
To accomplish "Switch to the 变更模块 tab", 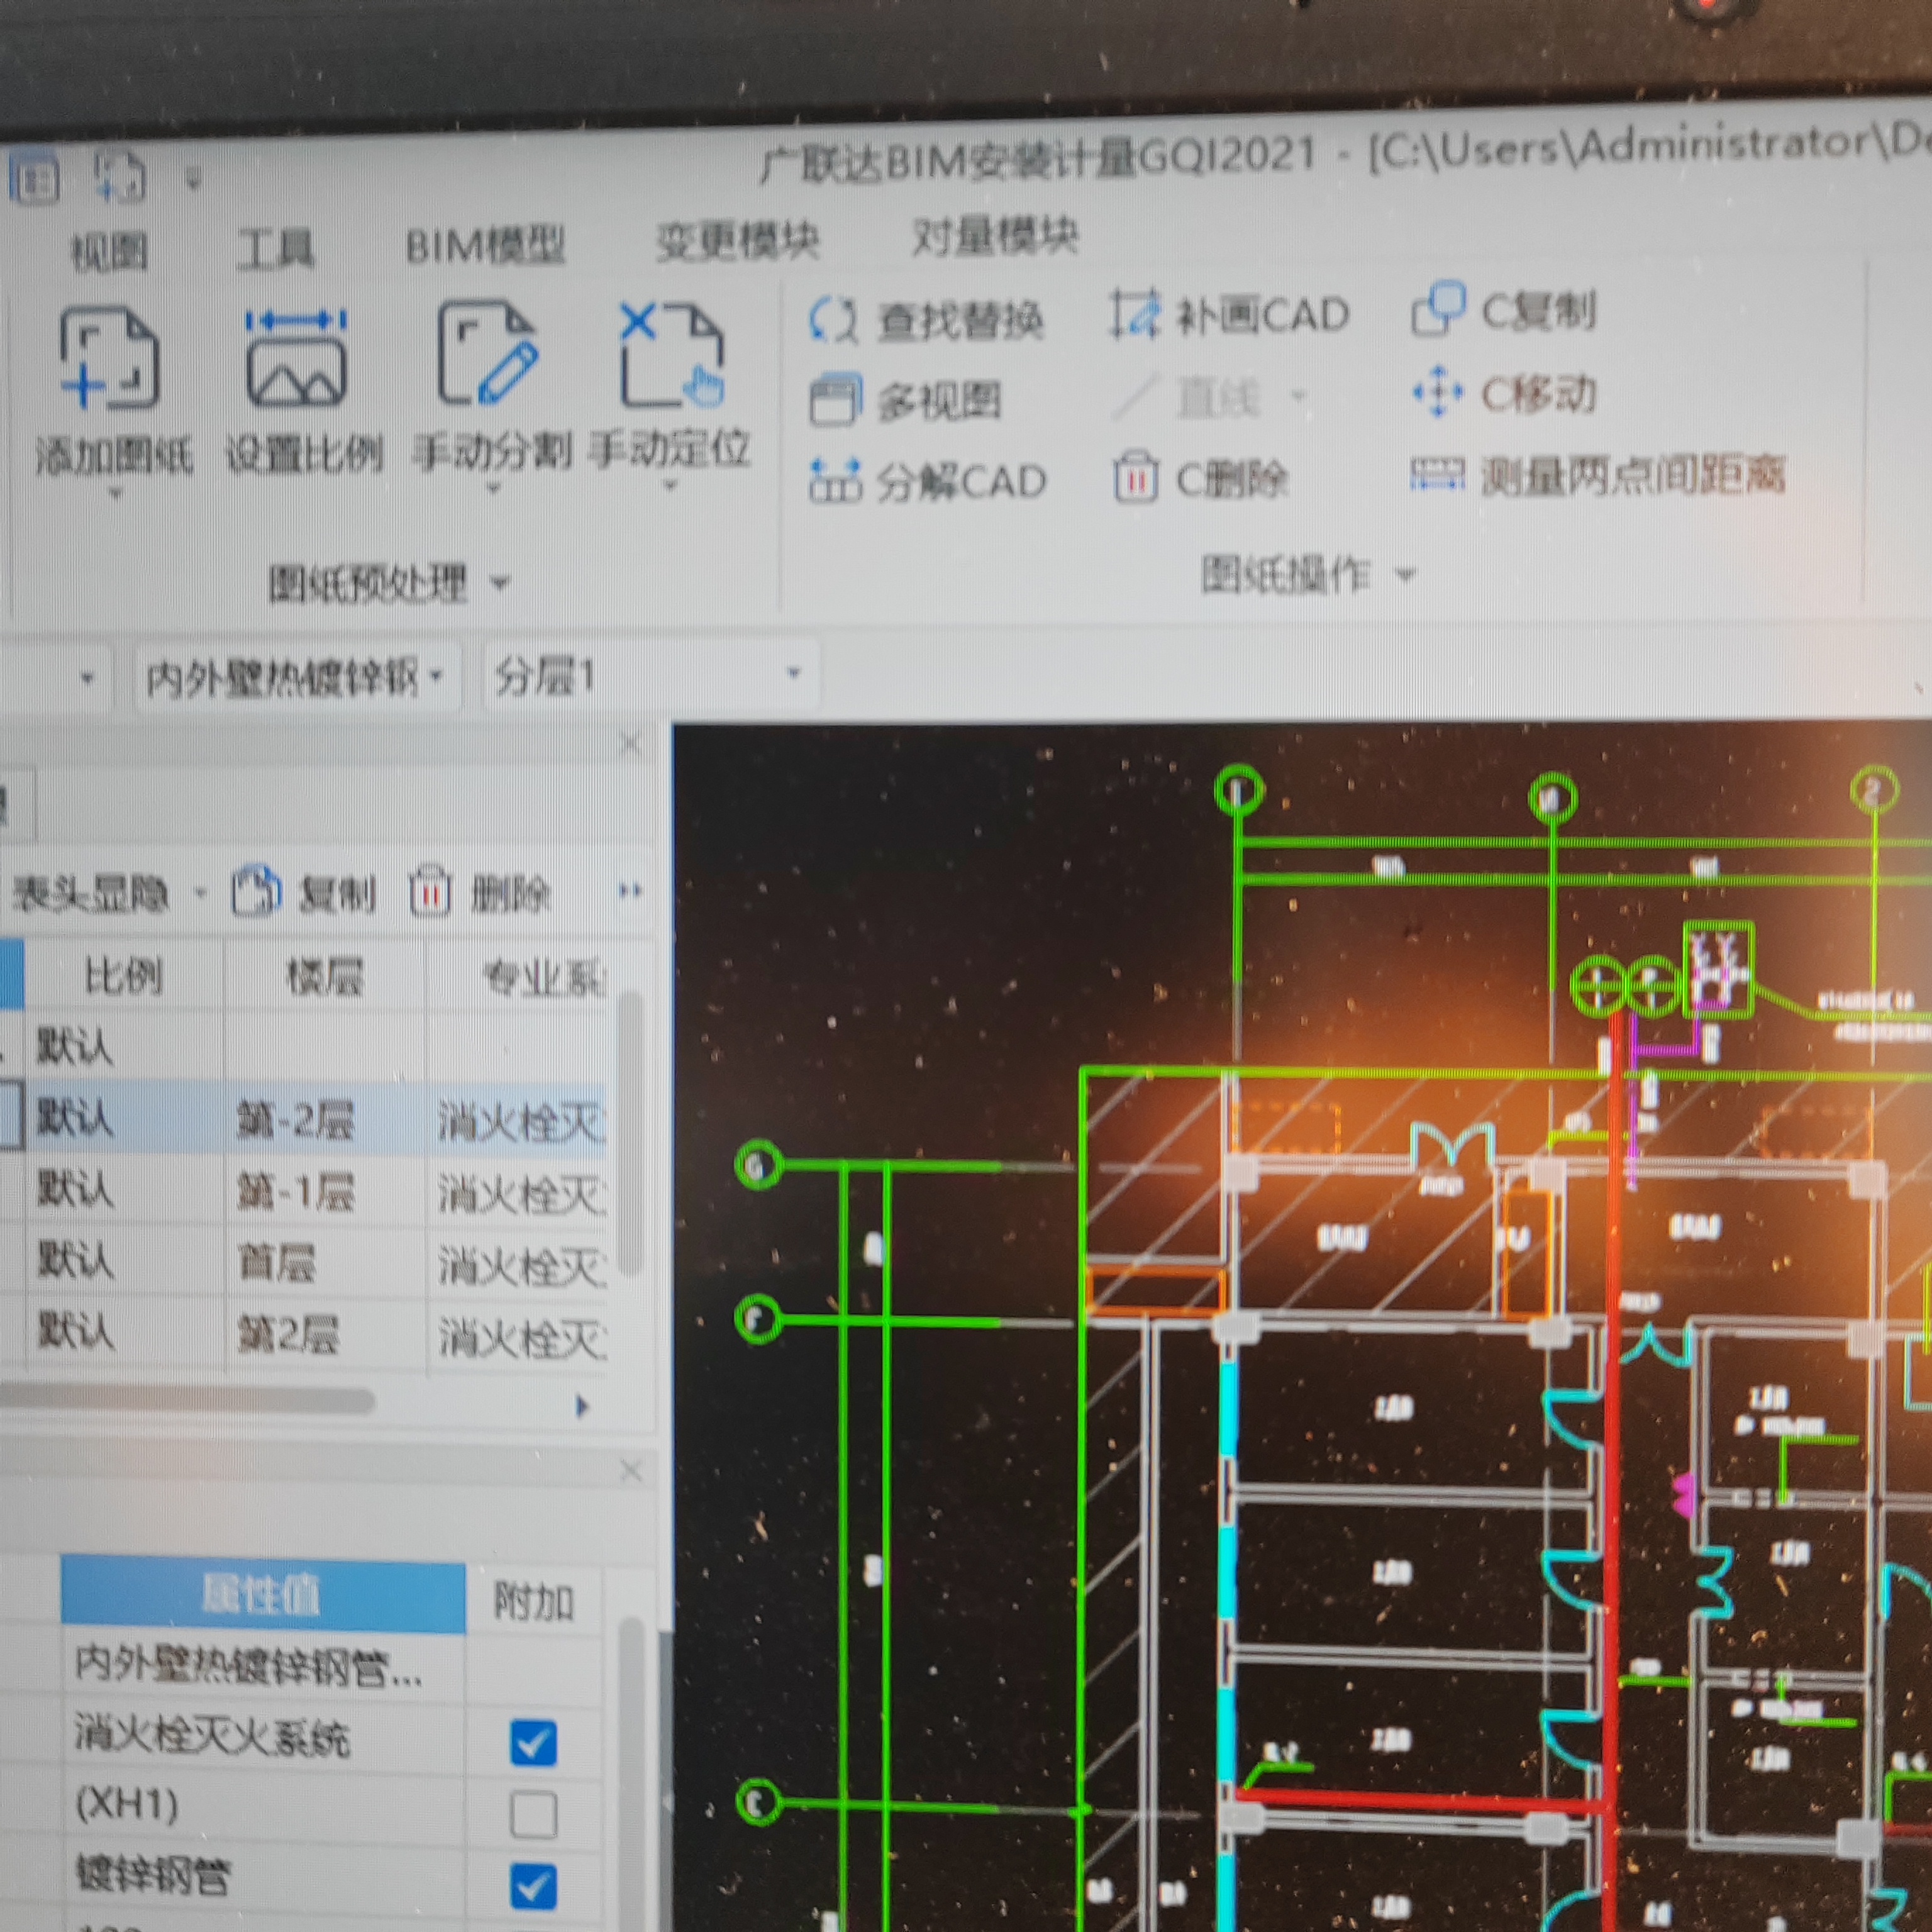I will coord(737,241).
